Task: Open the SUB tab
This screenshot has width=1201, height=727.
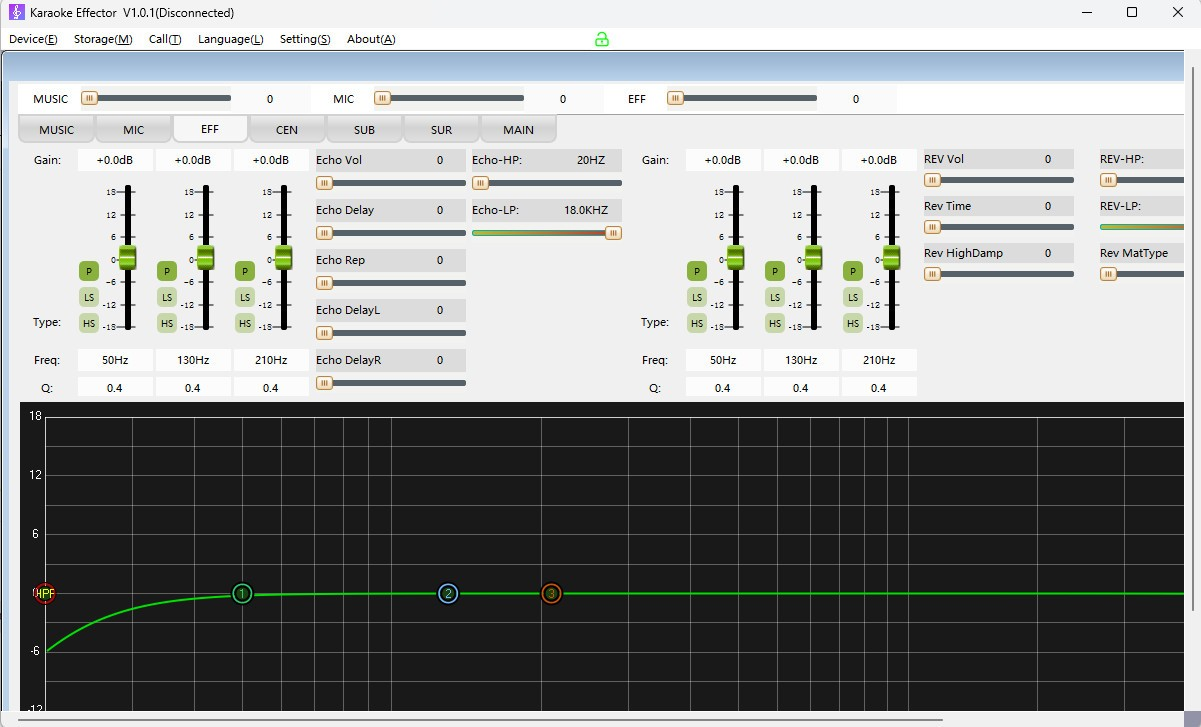Action: click(364, 130)
